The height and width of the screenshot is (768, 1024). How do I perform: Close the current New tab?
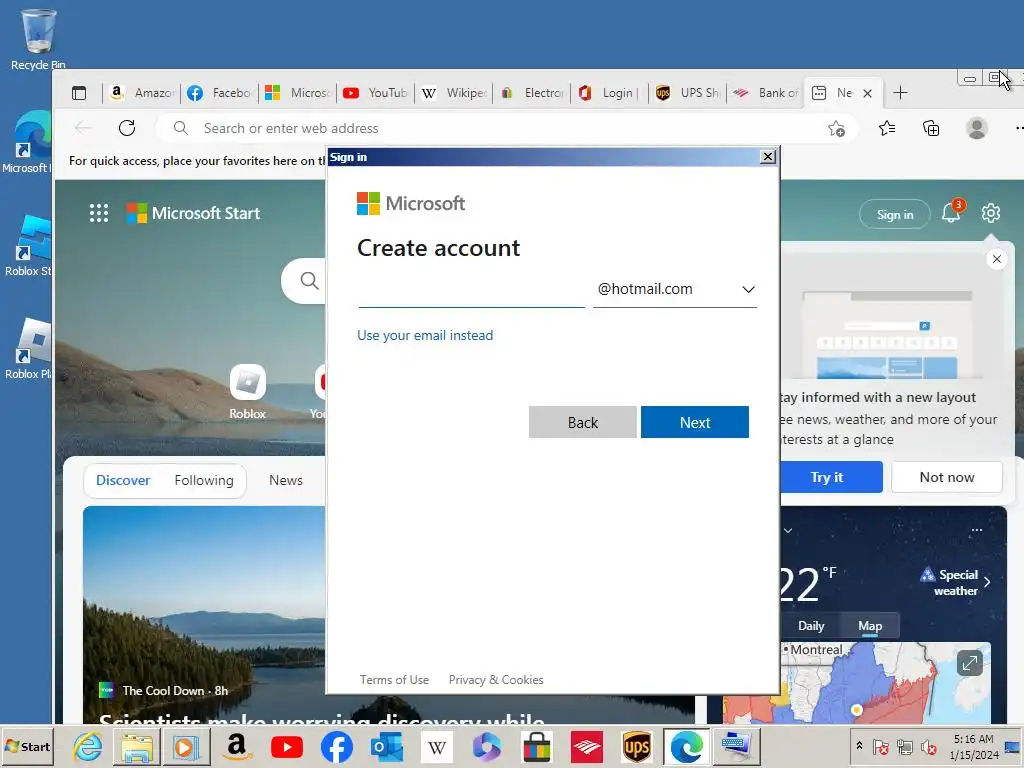(x=867, y=93)
